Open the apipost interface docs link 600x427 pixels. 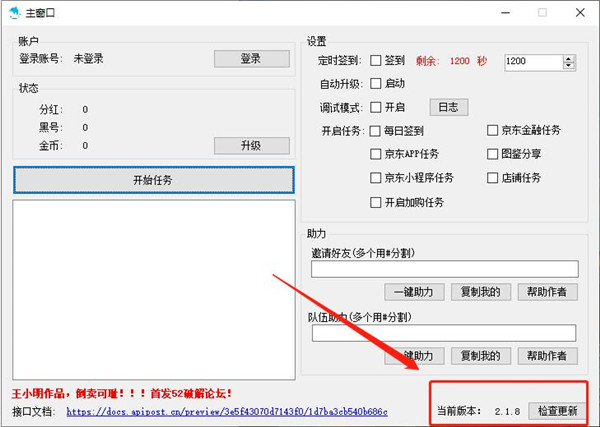coord(225,412)
